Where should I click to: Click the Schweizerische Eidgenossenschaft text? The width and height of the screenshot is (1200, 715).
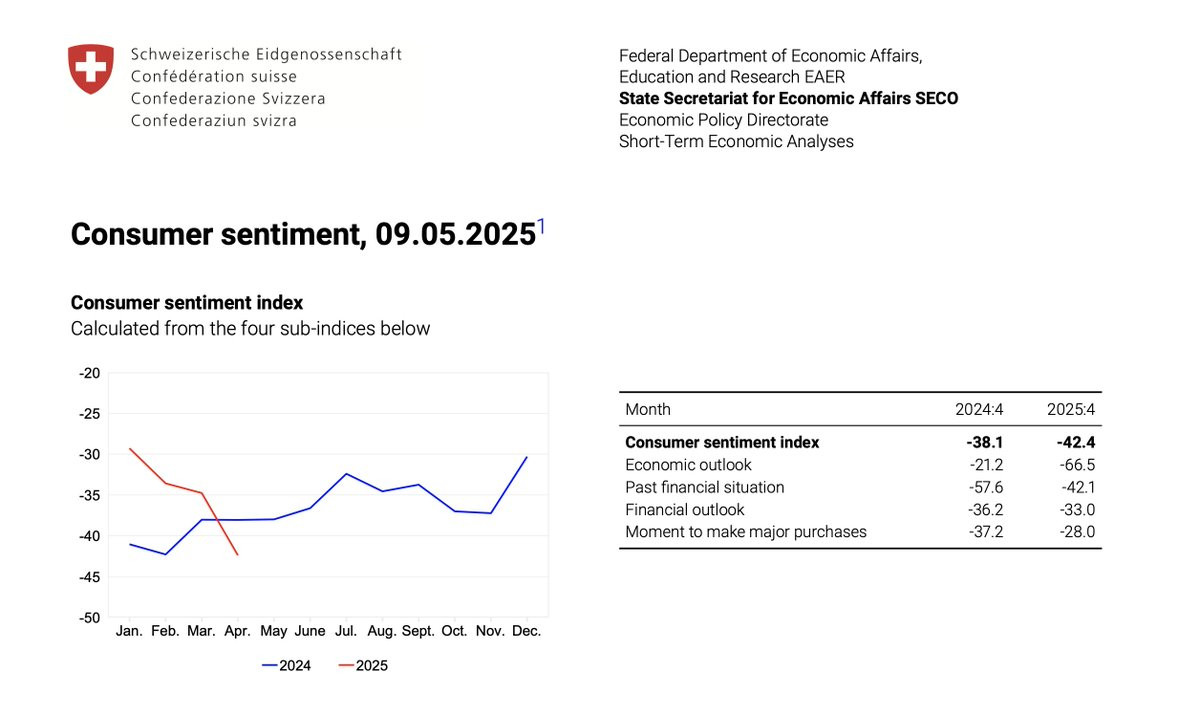[266, 54]
